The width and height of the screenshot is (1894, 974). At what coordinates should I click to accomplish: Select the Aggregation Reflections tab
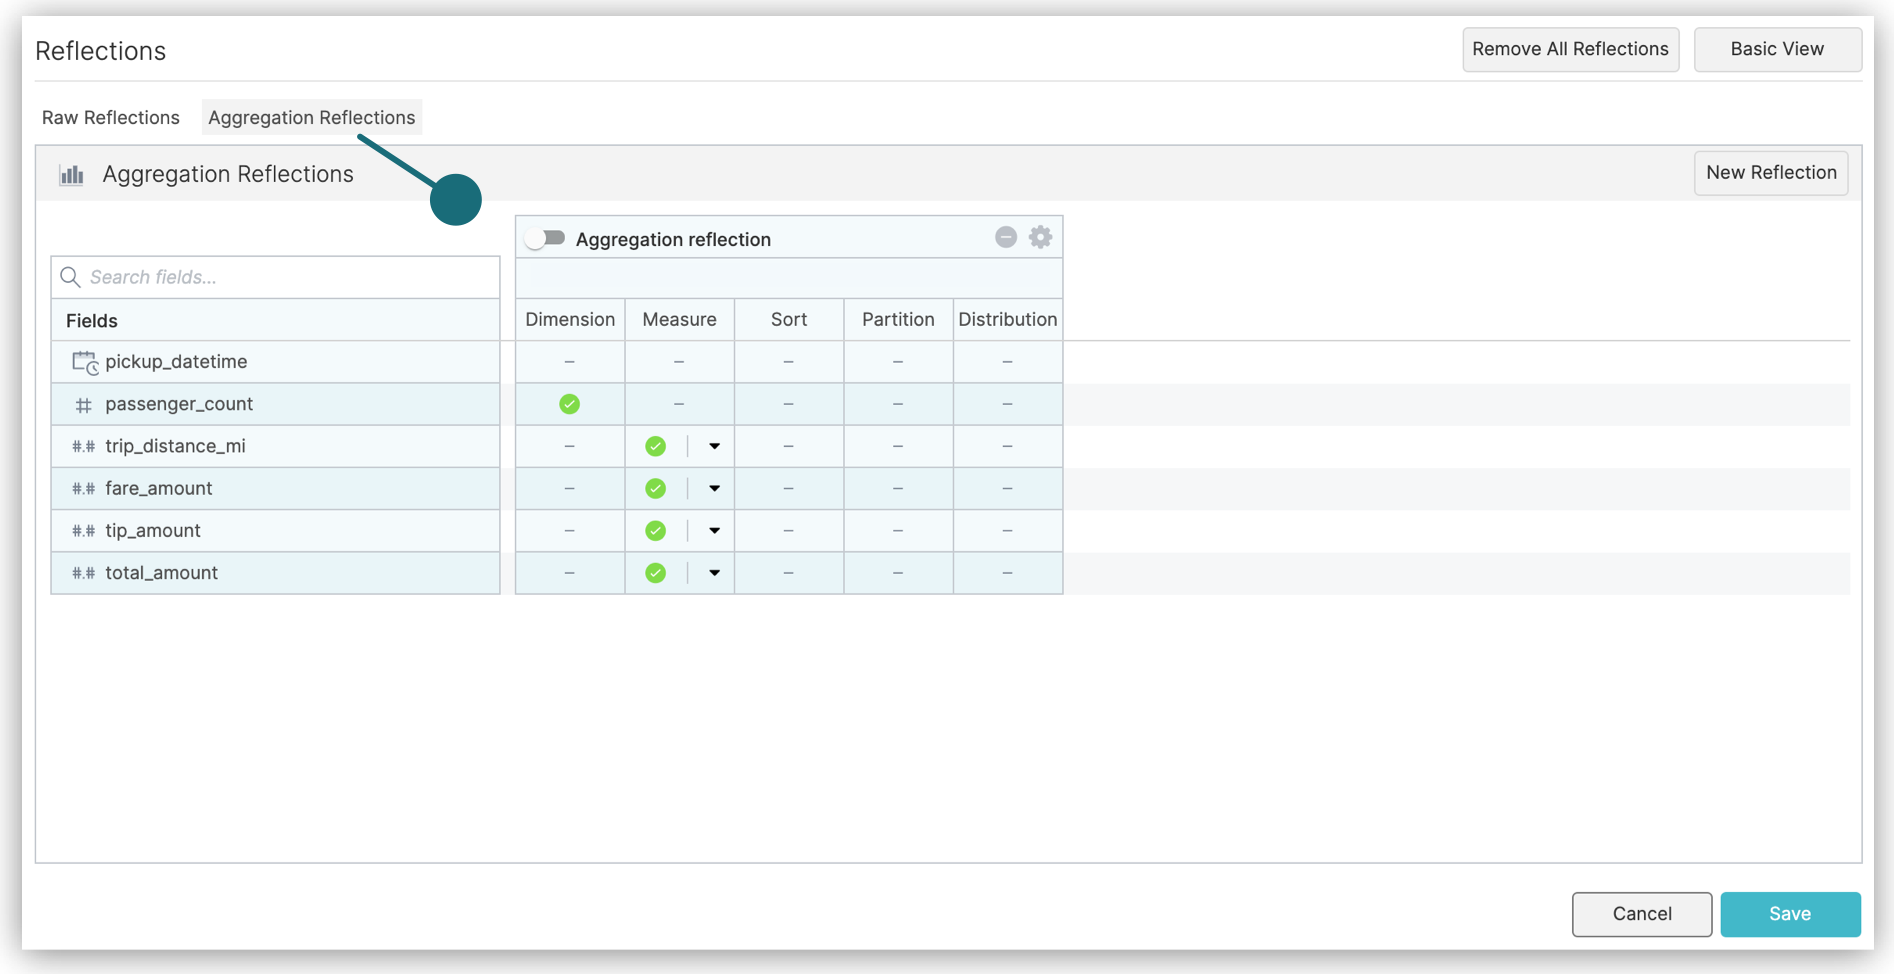tap(311, 117)
